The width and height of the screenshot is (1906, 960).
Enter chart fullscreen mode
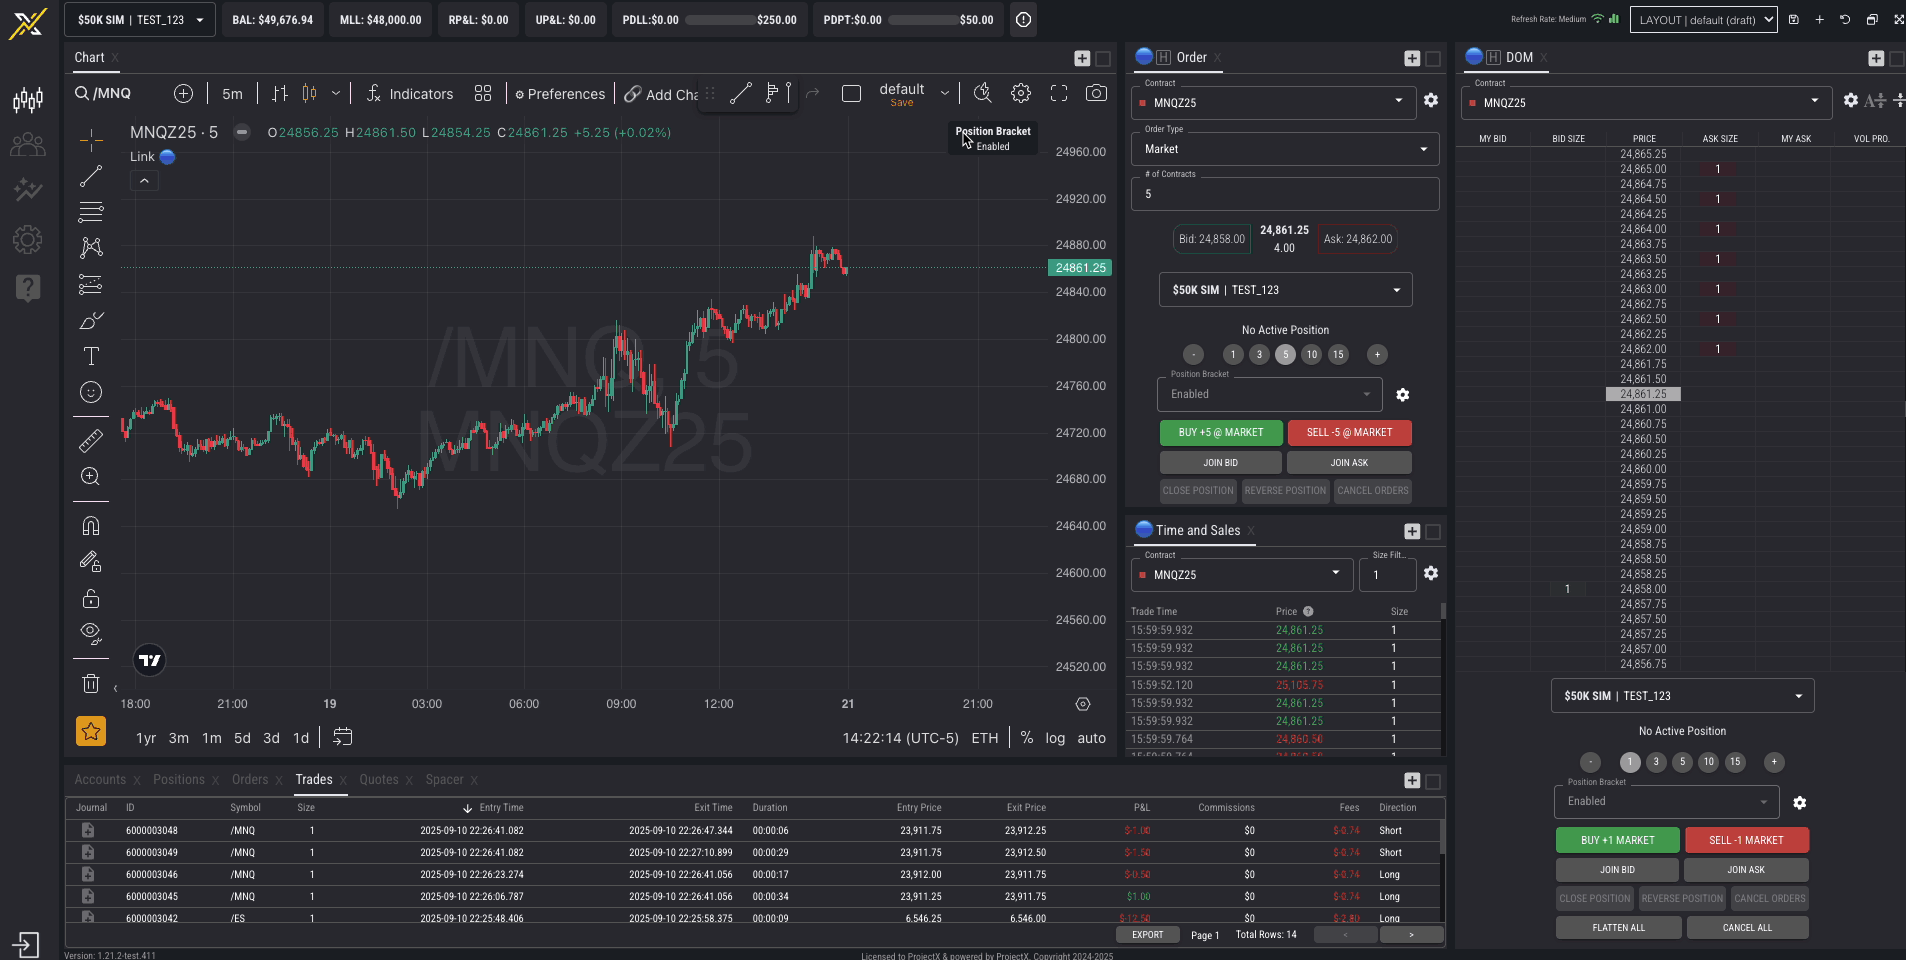pos(1058,93)
